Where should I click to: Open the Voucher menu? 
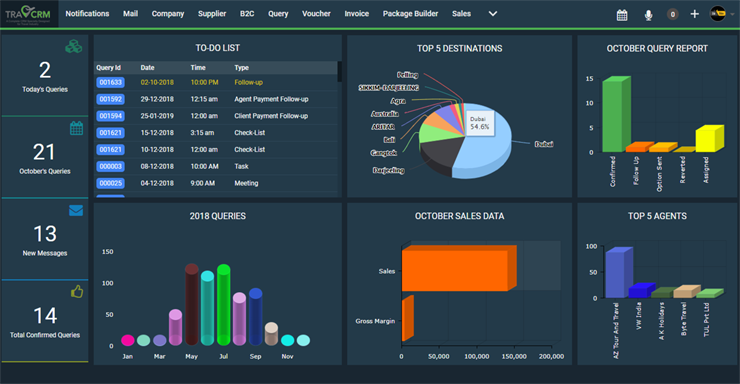point(316,14)
